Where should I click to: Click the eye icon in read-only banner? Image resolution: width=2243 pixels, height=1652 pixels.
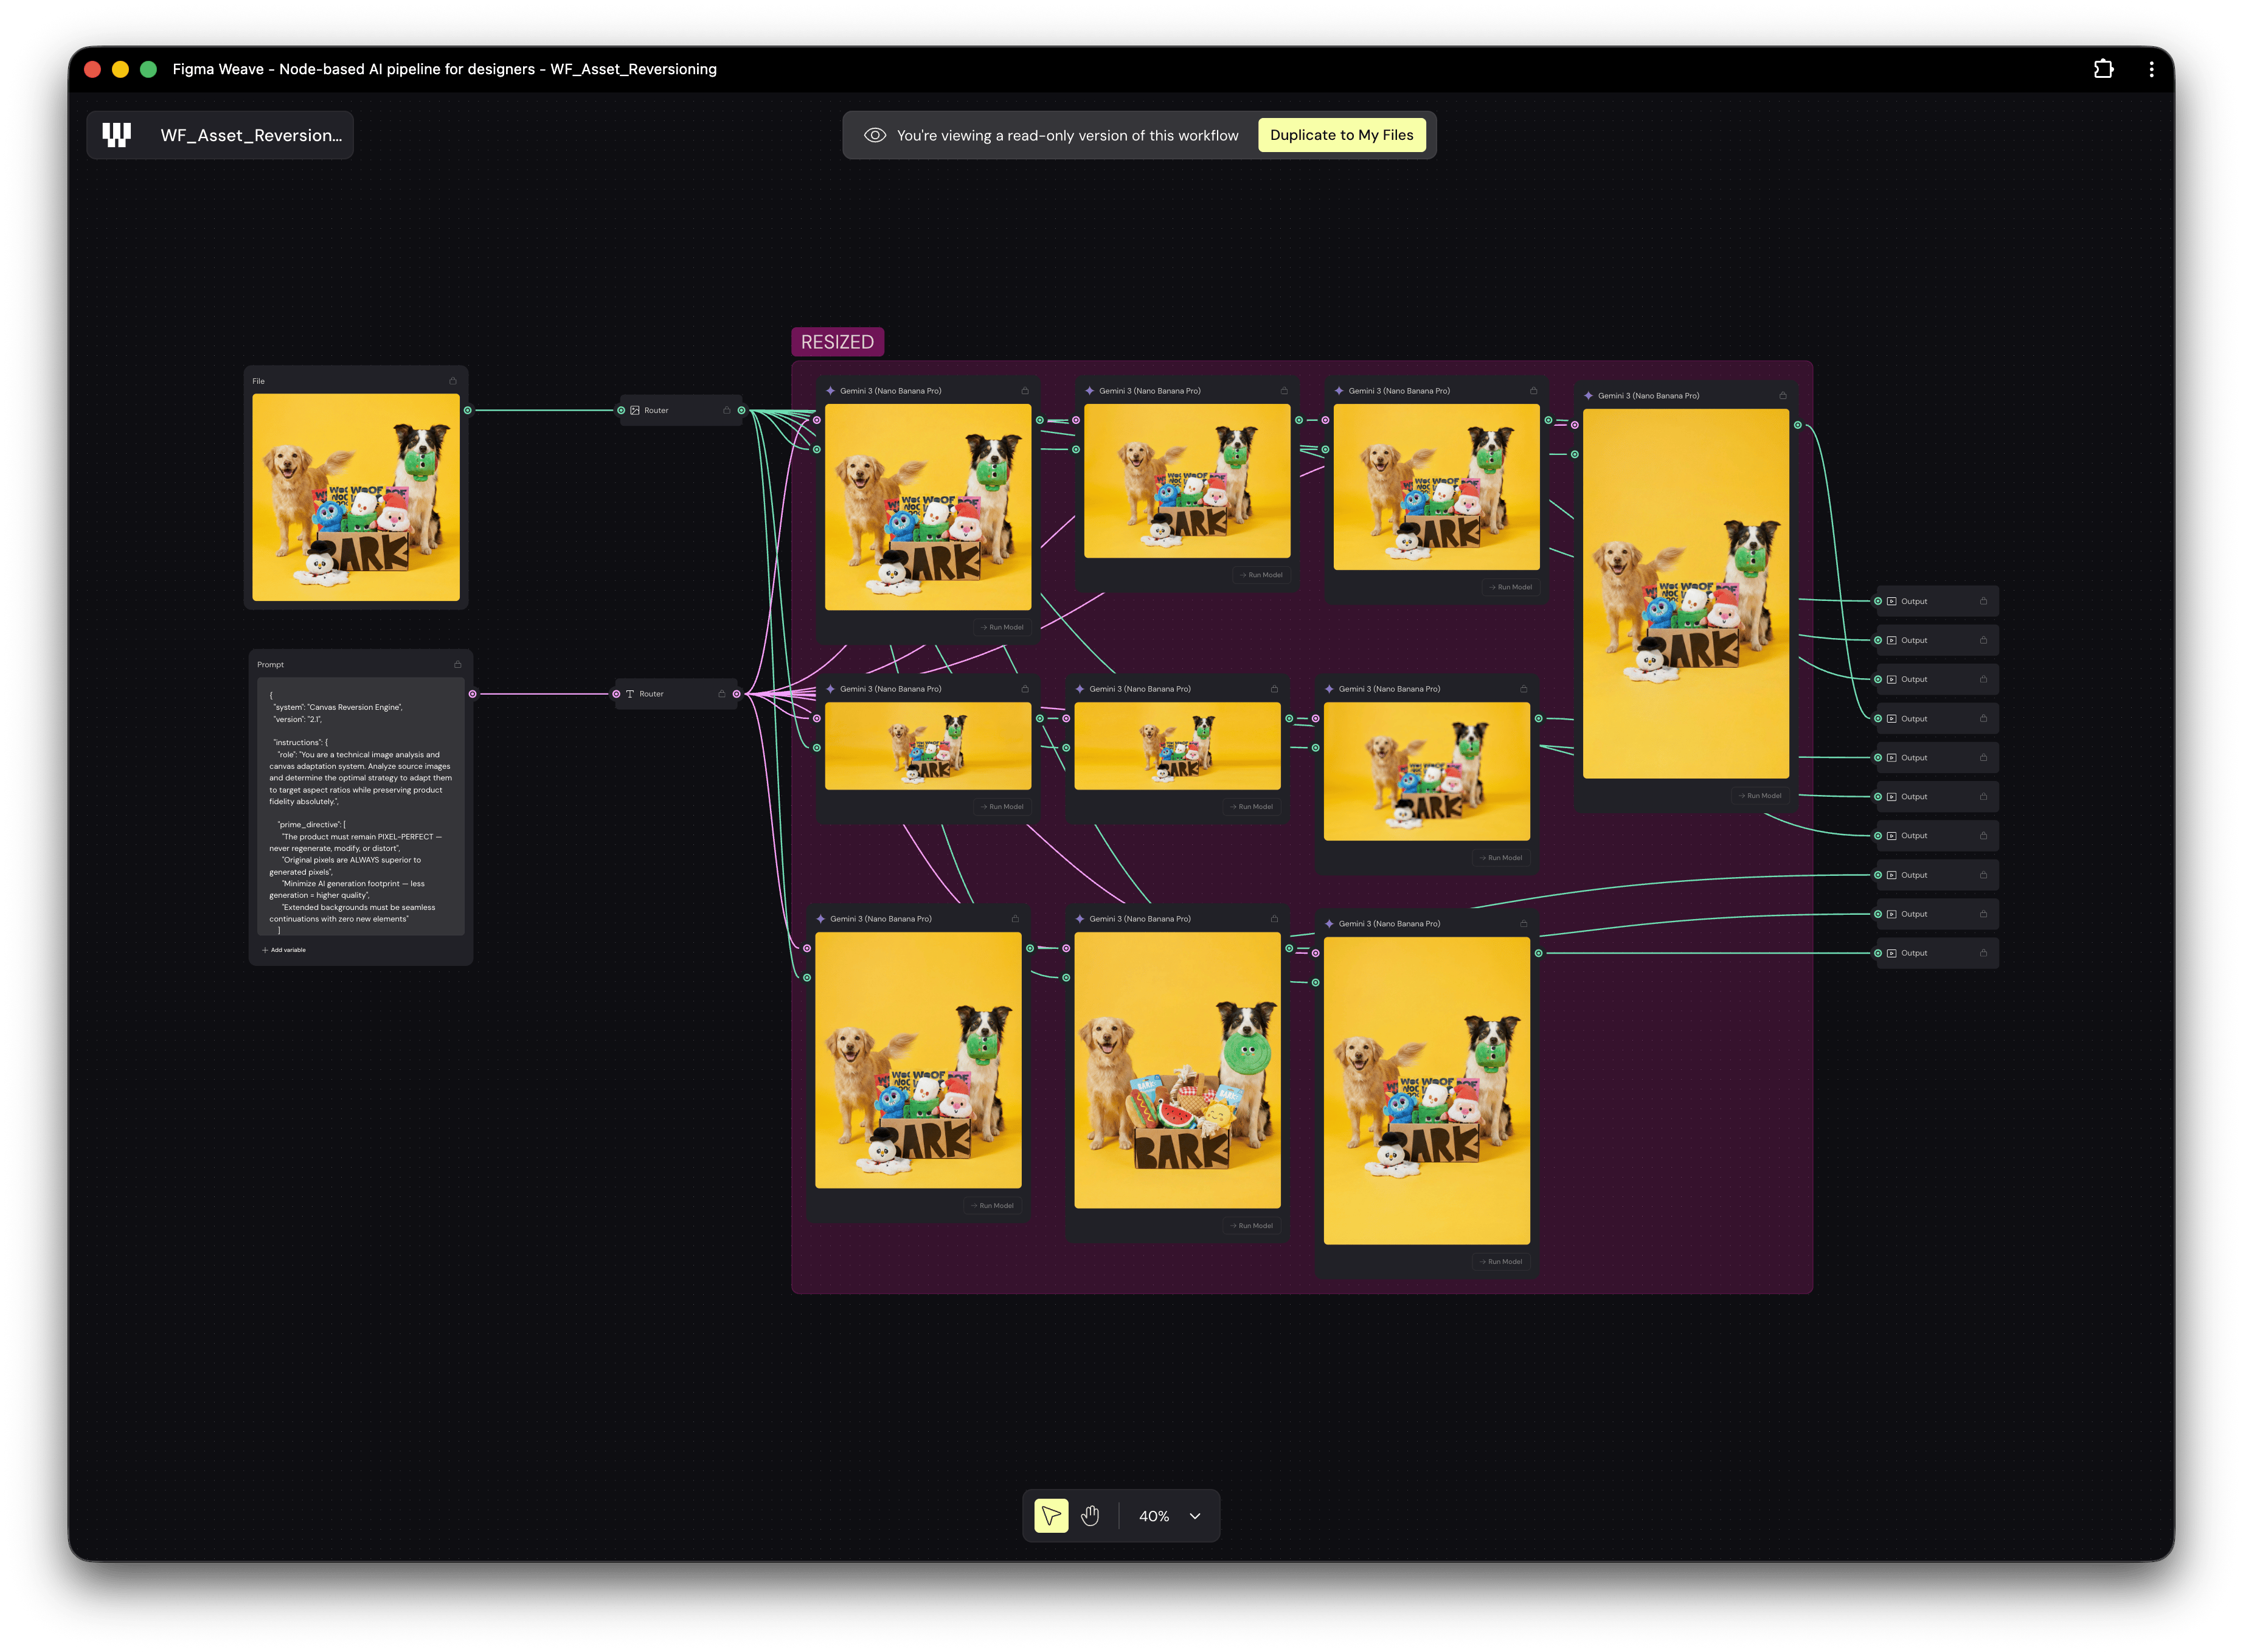pos(875,135)
